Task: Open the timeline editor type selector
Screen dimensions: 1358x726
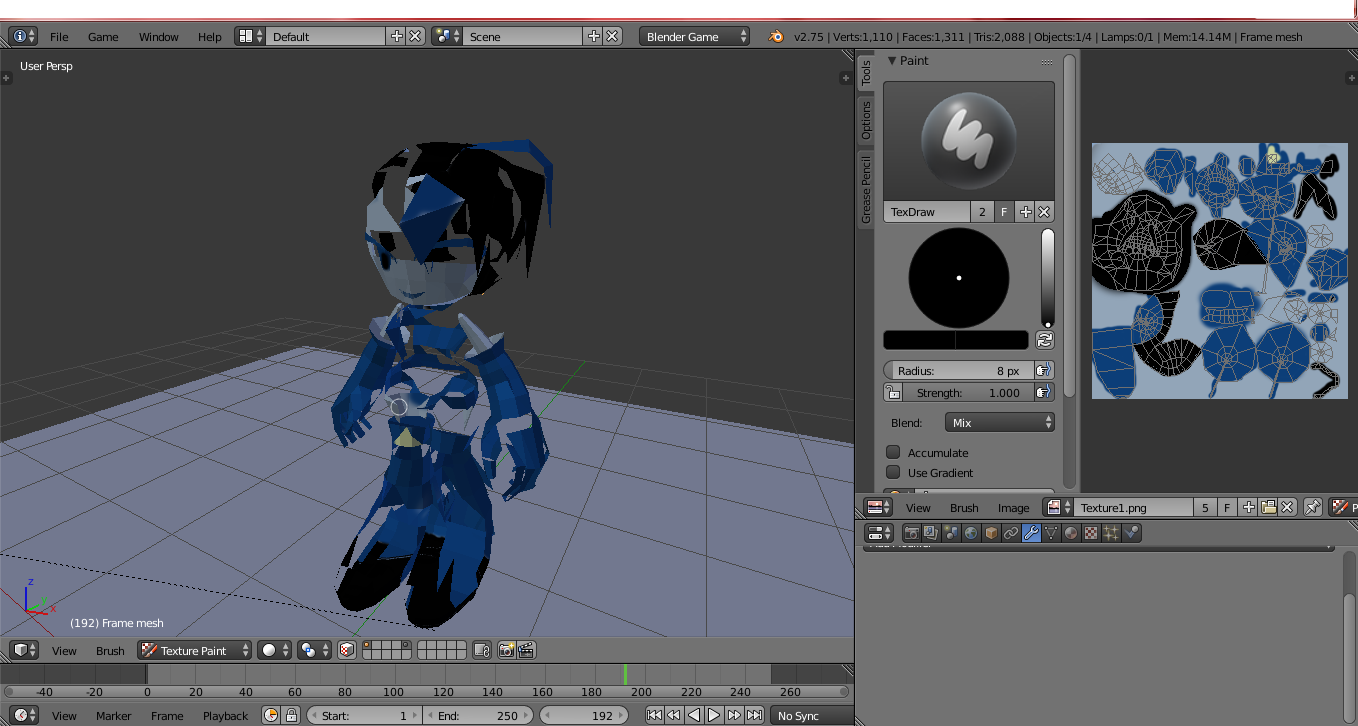Action: 24,715
